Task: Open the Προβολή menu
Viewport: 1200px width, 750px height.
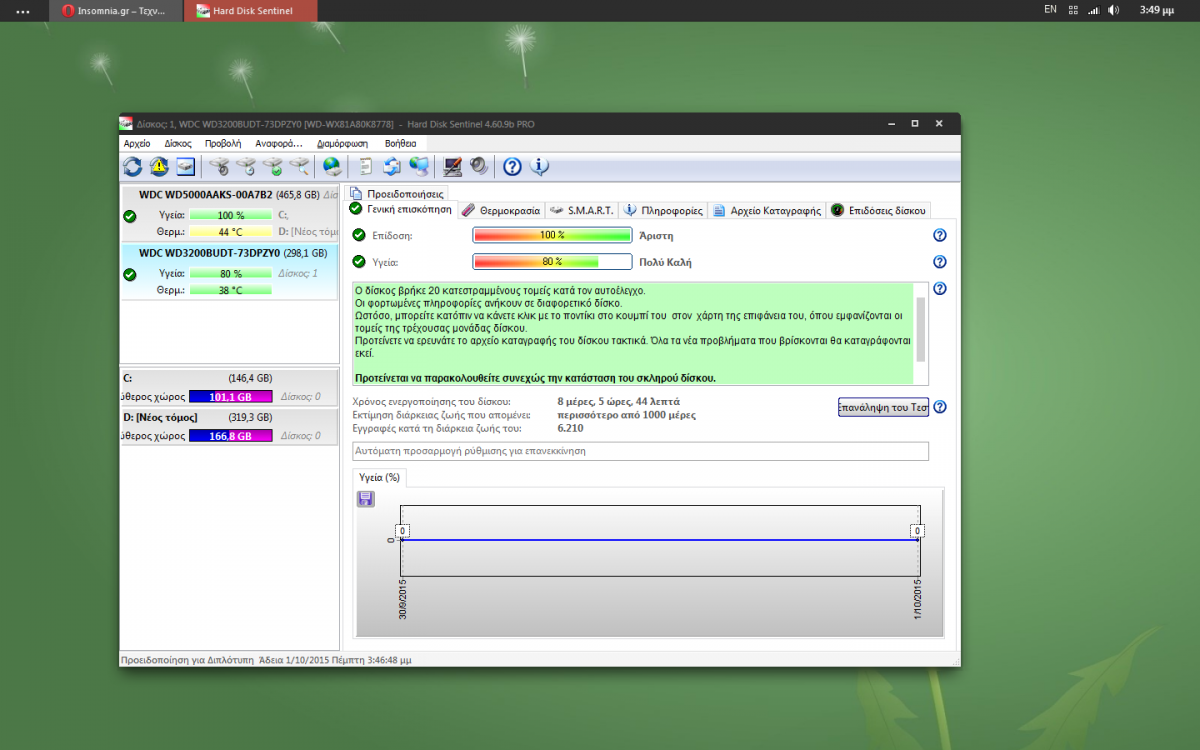Action: click(223, 144)
